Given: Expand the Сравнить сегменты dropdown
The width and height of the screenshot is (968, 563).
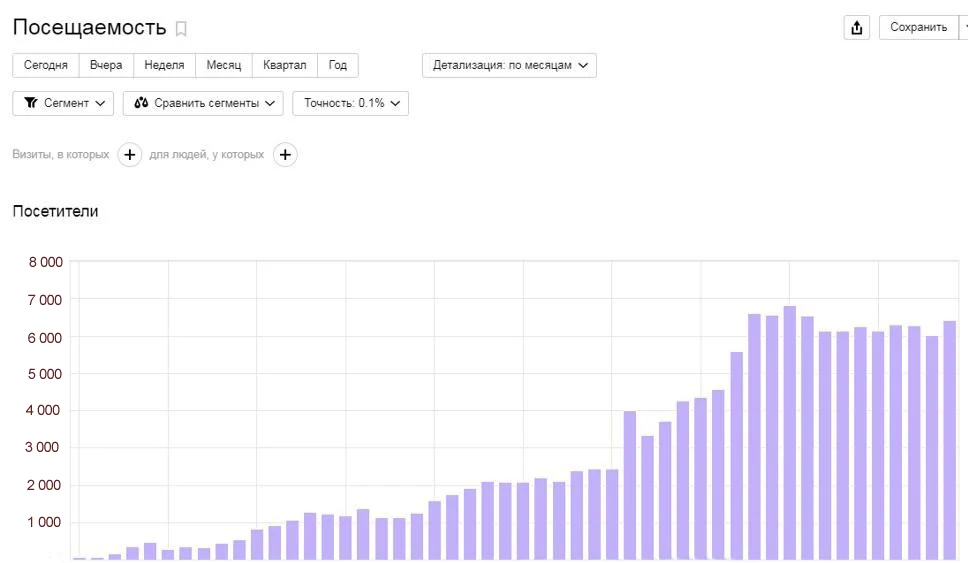Looking at the screenshot, I should click(203, 103).
